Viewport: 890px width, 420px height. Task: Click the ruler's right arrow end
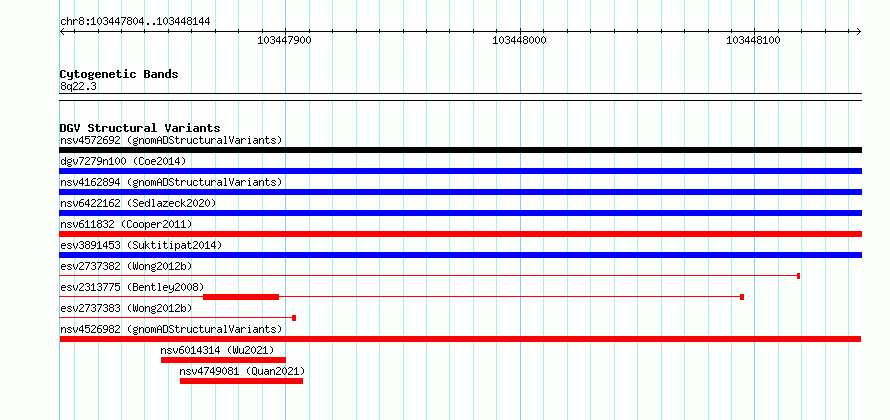[x=859, y=31]
